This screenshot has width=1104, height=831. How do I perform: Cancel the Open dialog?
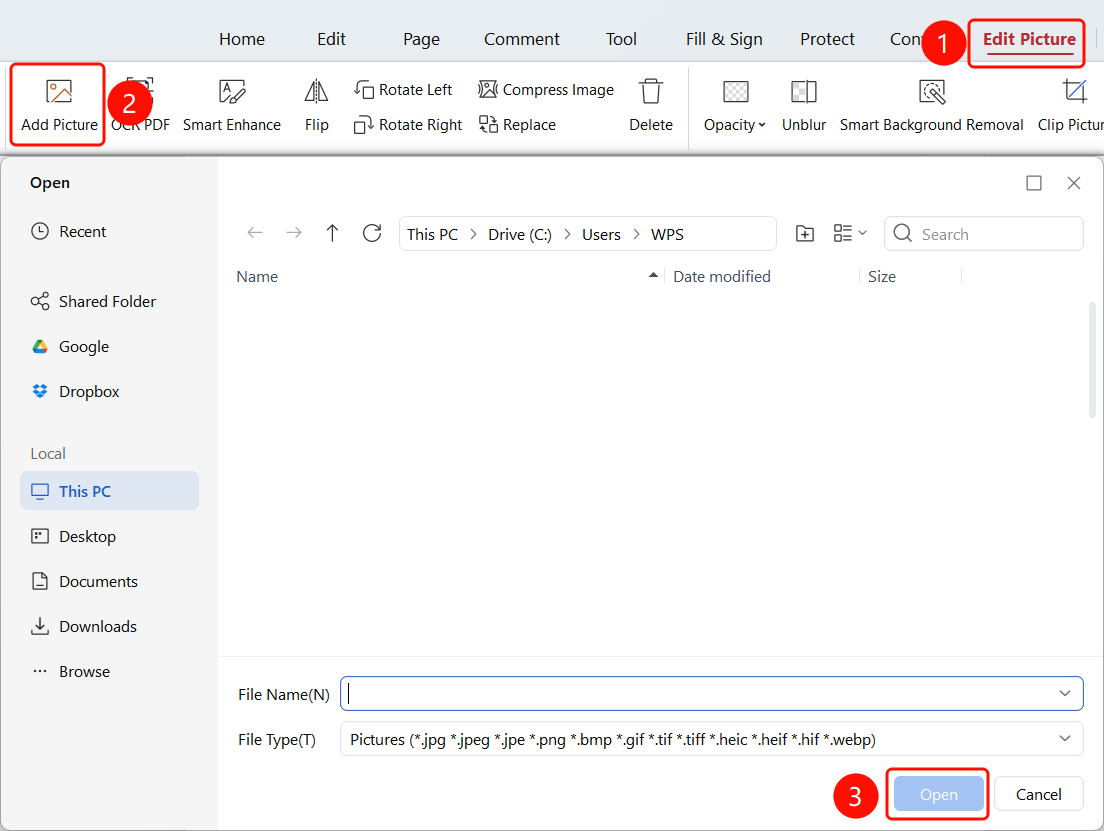pos(1039,794)
